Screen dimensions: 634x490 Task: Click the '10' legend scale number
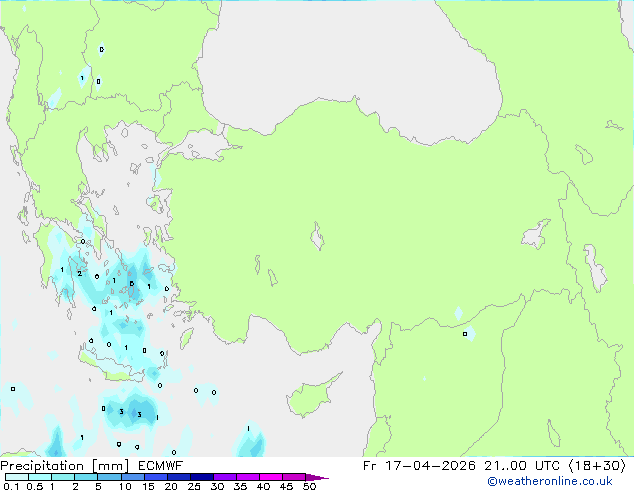click(x=125, y=486)
